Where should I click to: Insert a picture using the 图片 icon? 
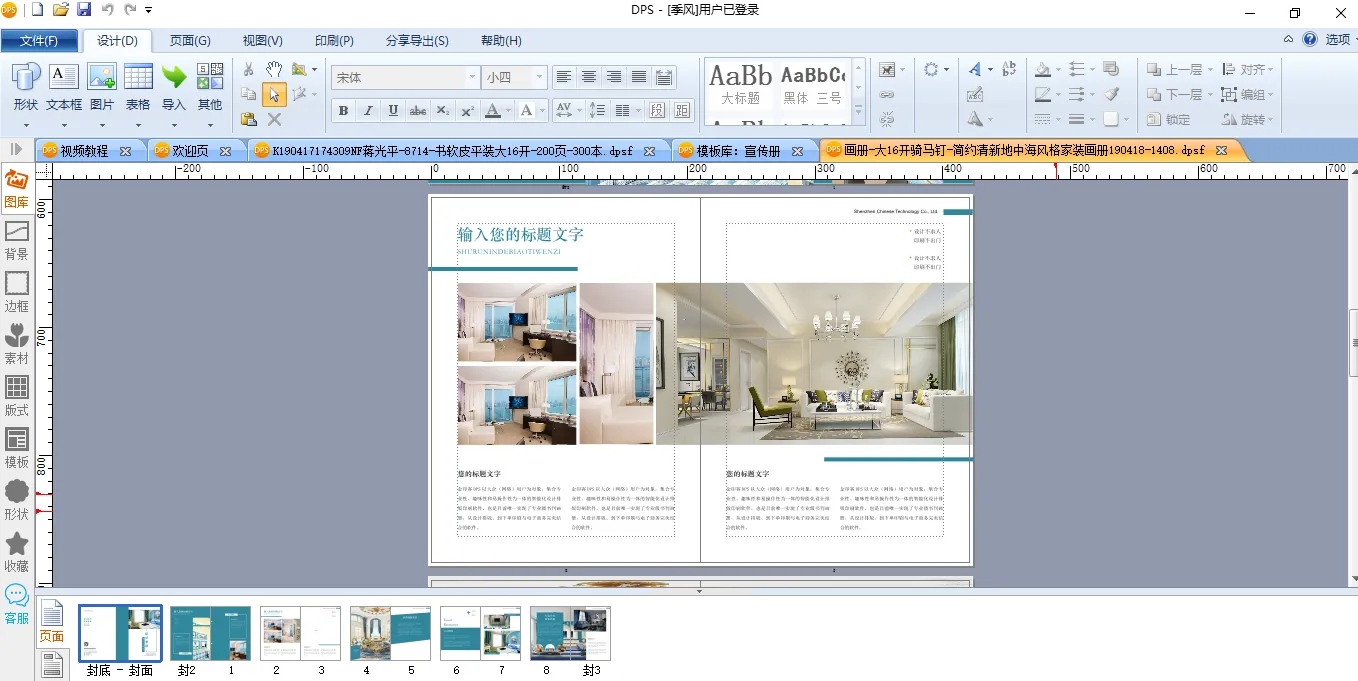click(102, 87)
